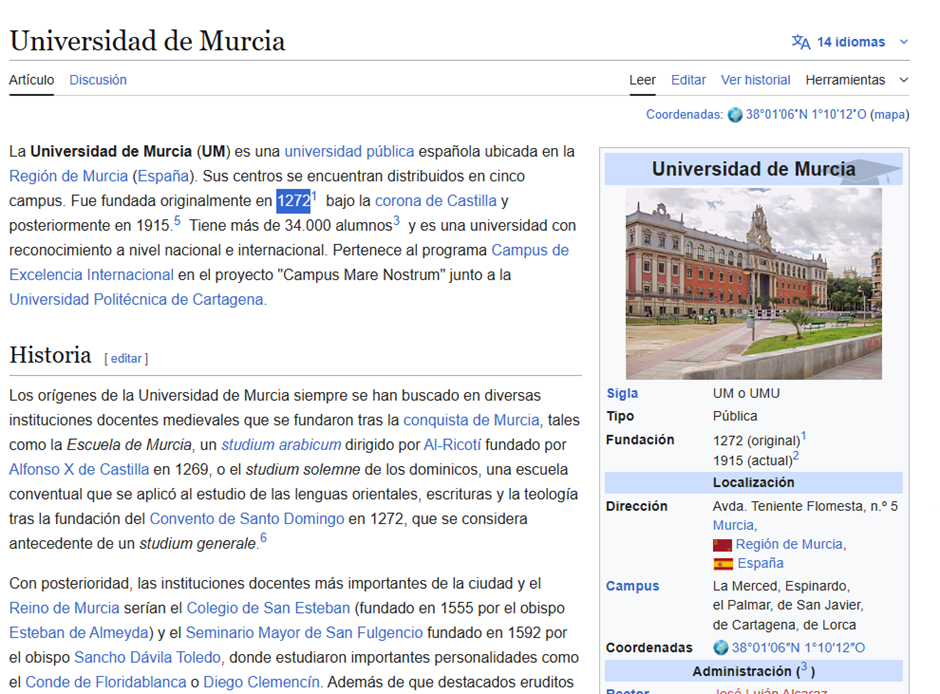Open the Herramientas dropdown menu
The height and width of the screenshot is (694, 940).
(x=857, y=80)
